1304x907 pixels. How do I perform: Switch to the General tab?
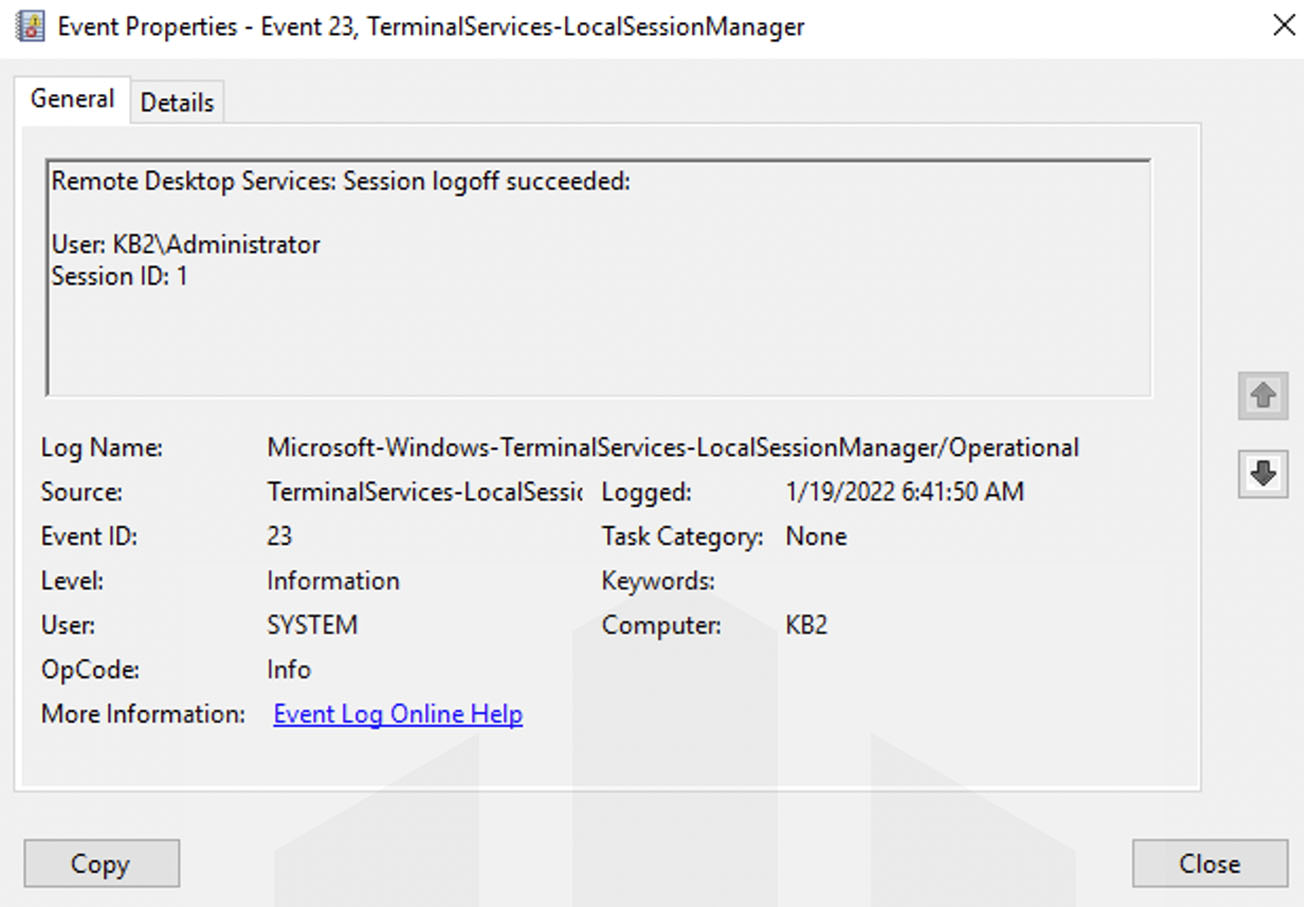71,98
